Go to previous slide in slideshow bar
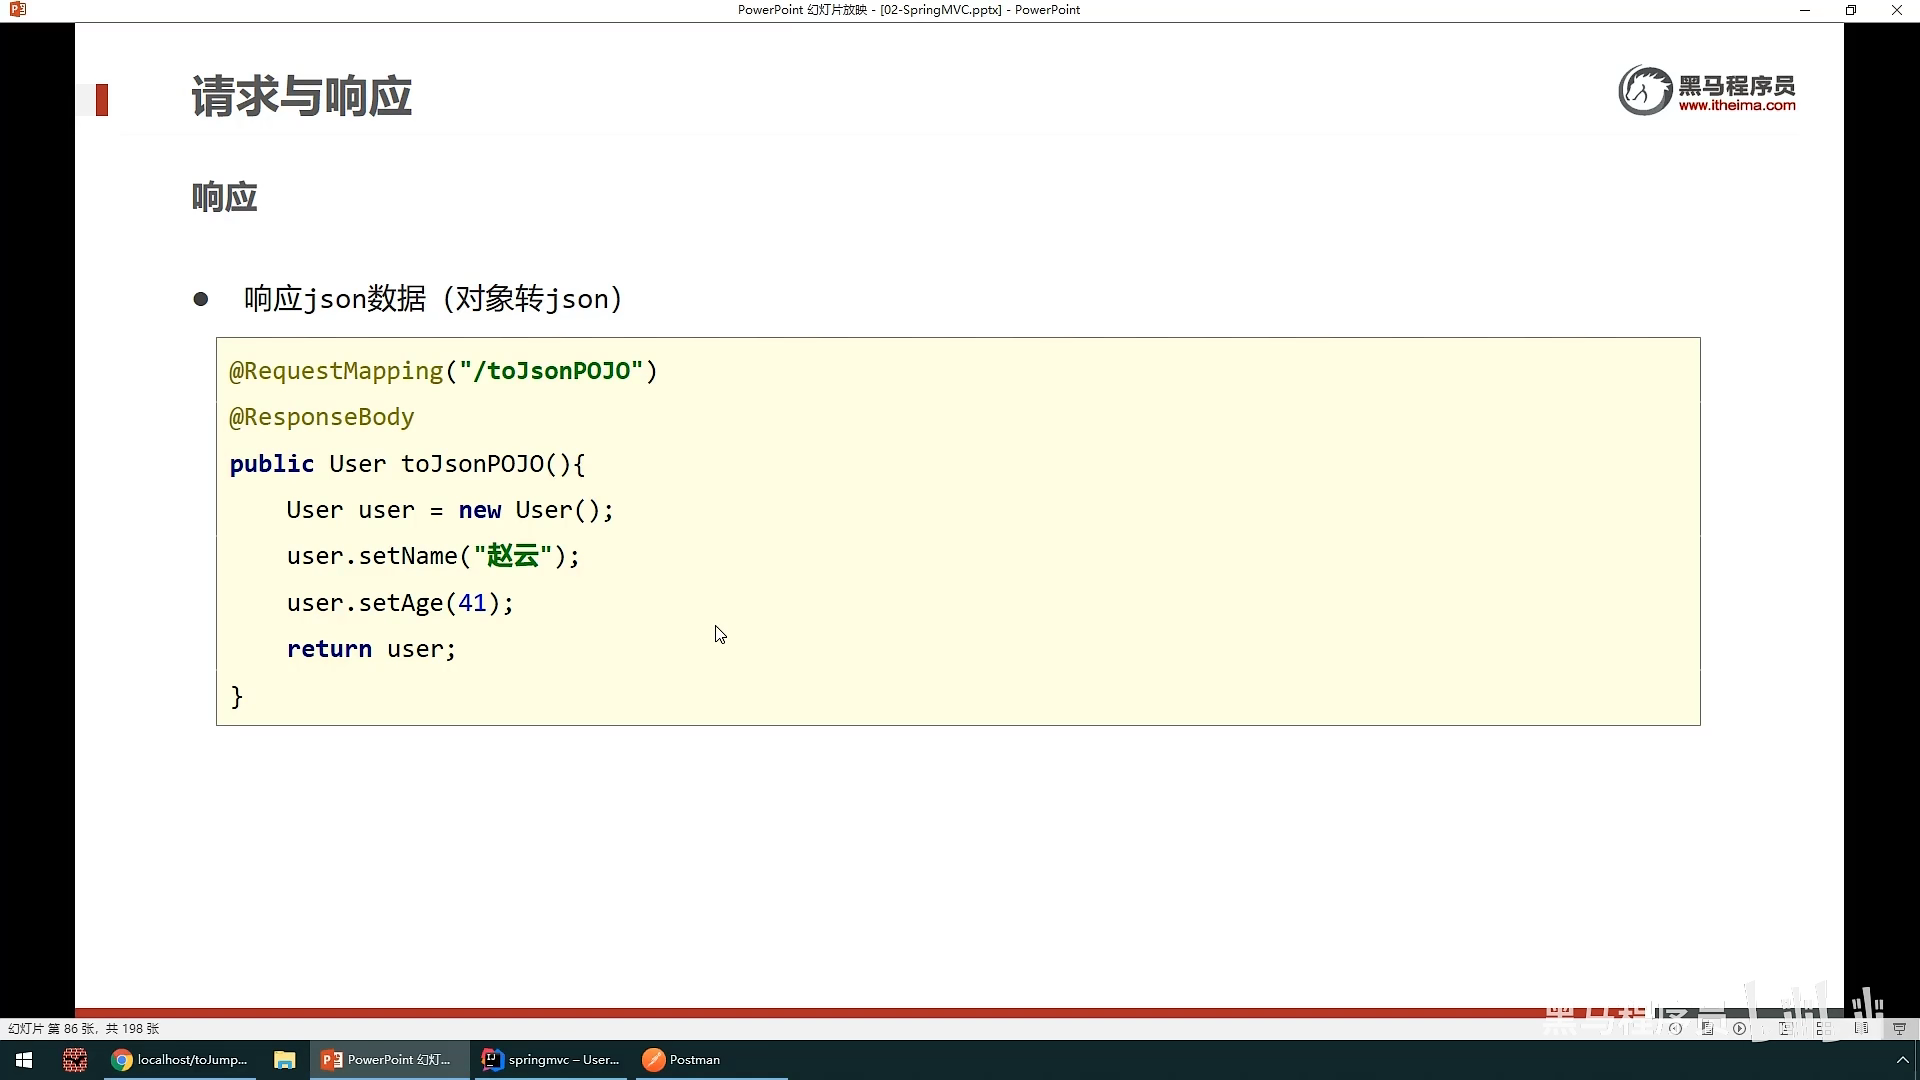1920x1080 pixels. click(1675, 1028)
